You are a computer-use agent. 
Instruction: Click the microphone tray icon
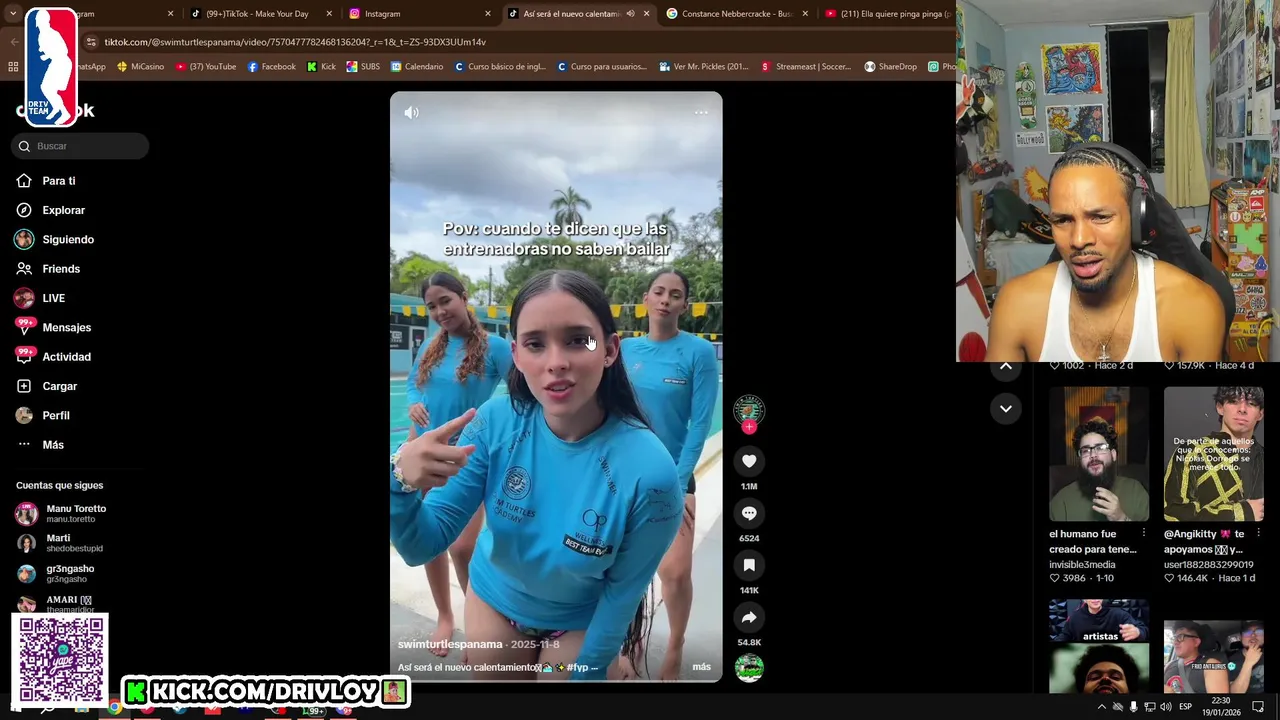click(x=1133, y=707)
